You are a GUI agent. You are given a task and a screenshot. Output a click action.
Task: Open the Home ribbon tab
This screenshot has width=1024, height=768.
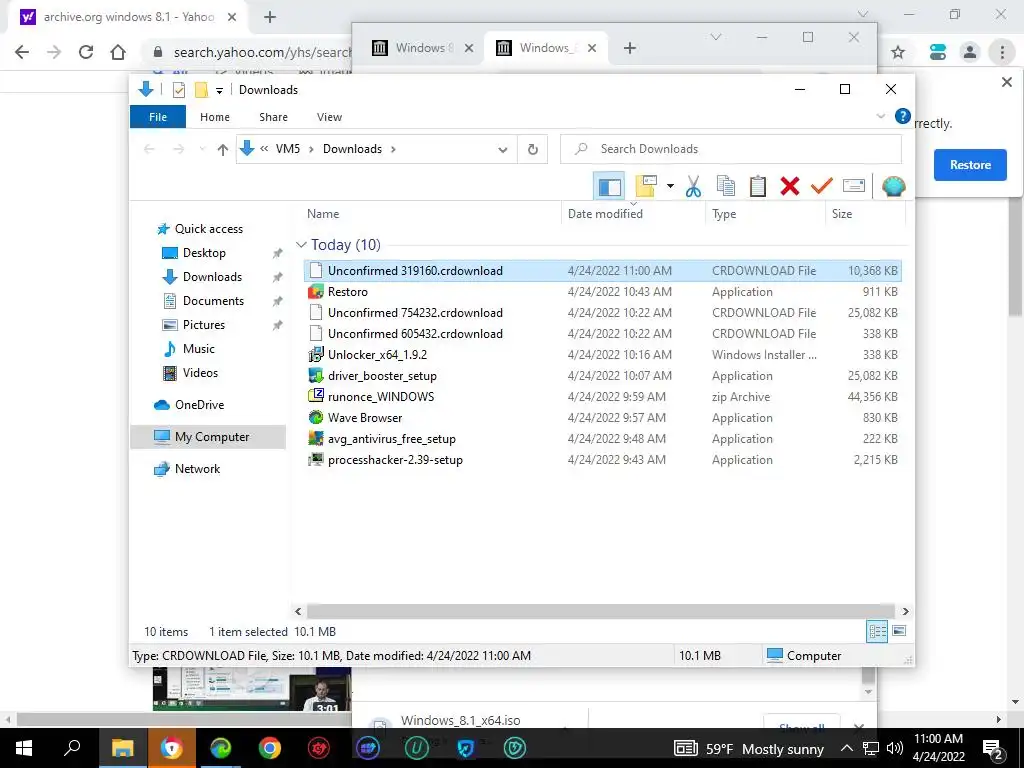(x=215, y=117)
